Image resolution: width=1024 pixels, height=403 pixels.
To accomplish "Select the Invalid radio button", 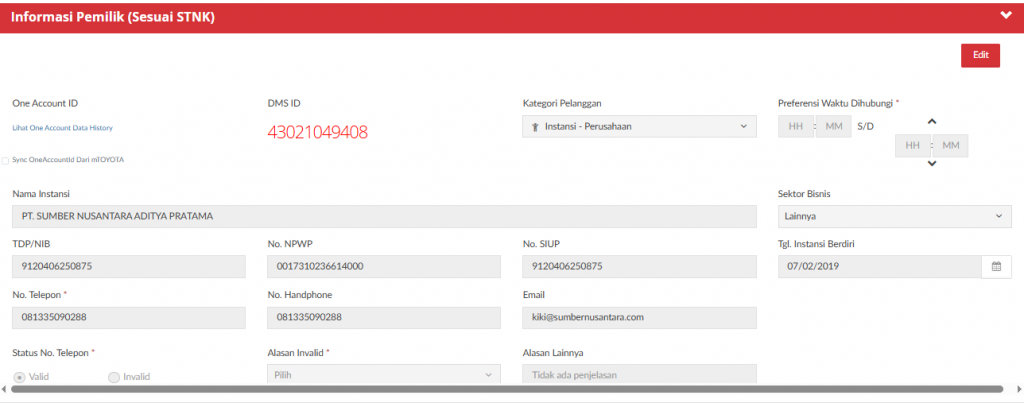I will [x=114, y=377].
